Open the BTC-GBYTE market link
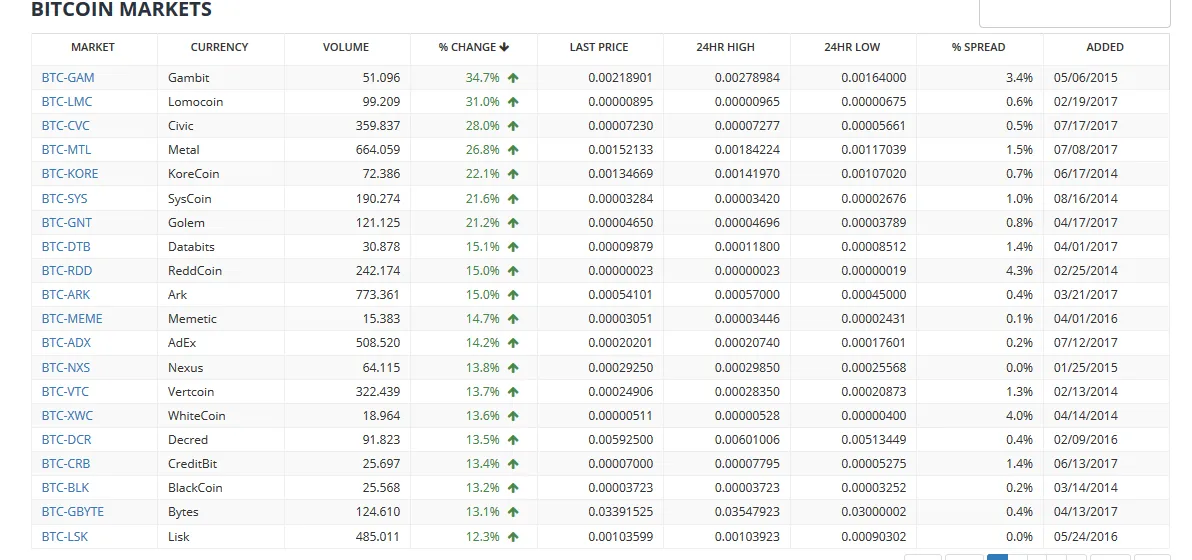 (x=73, y=512)
